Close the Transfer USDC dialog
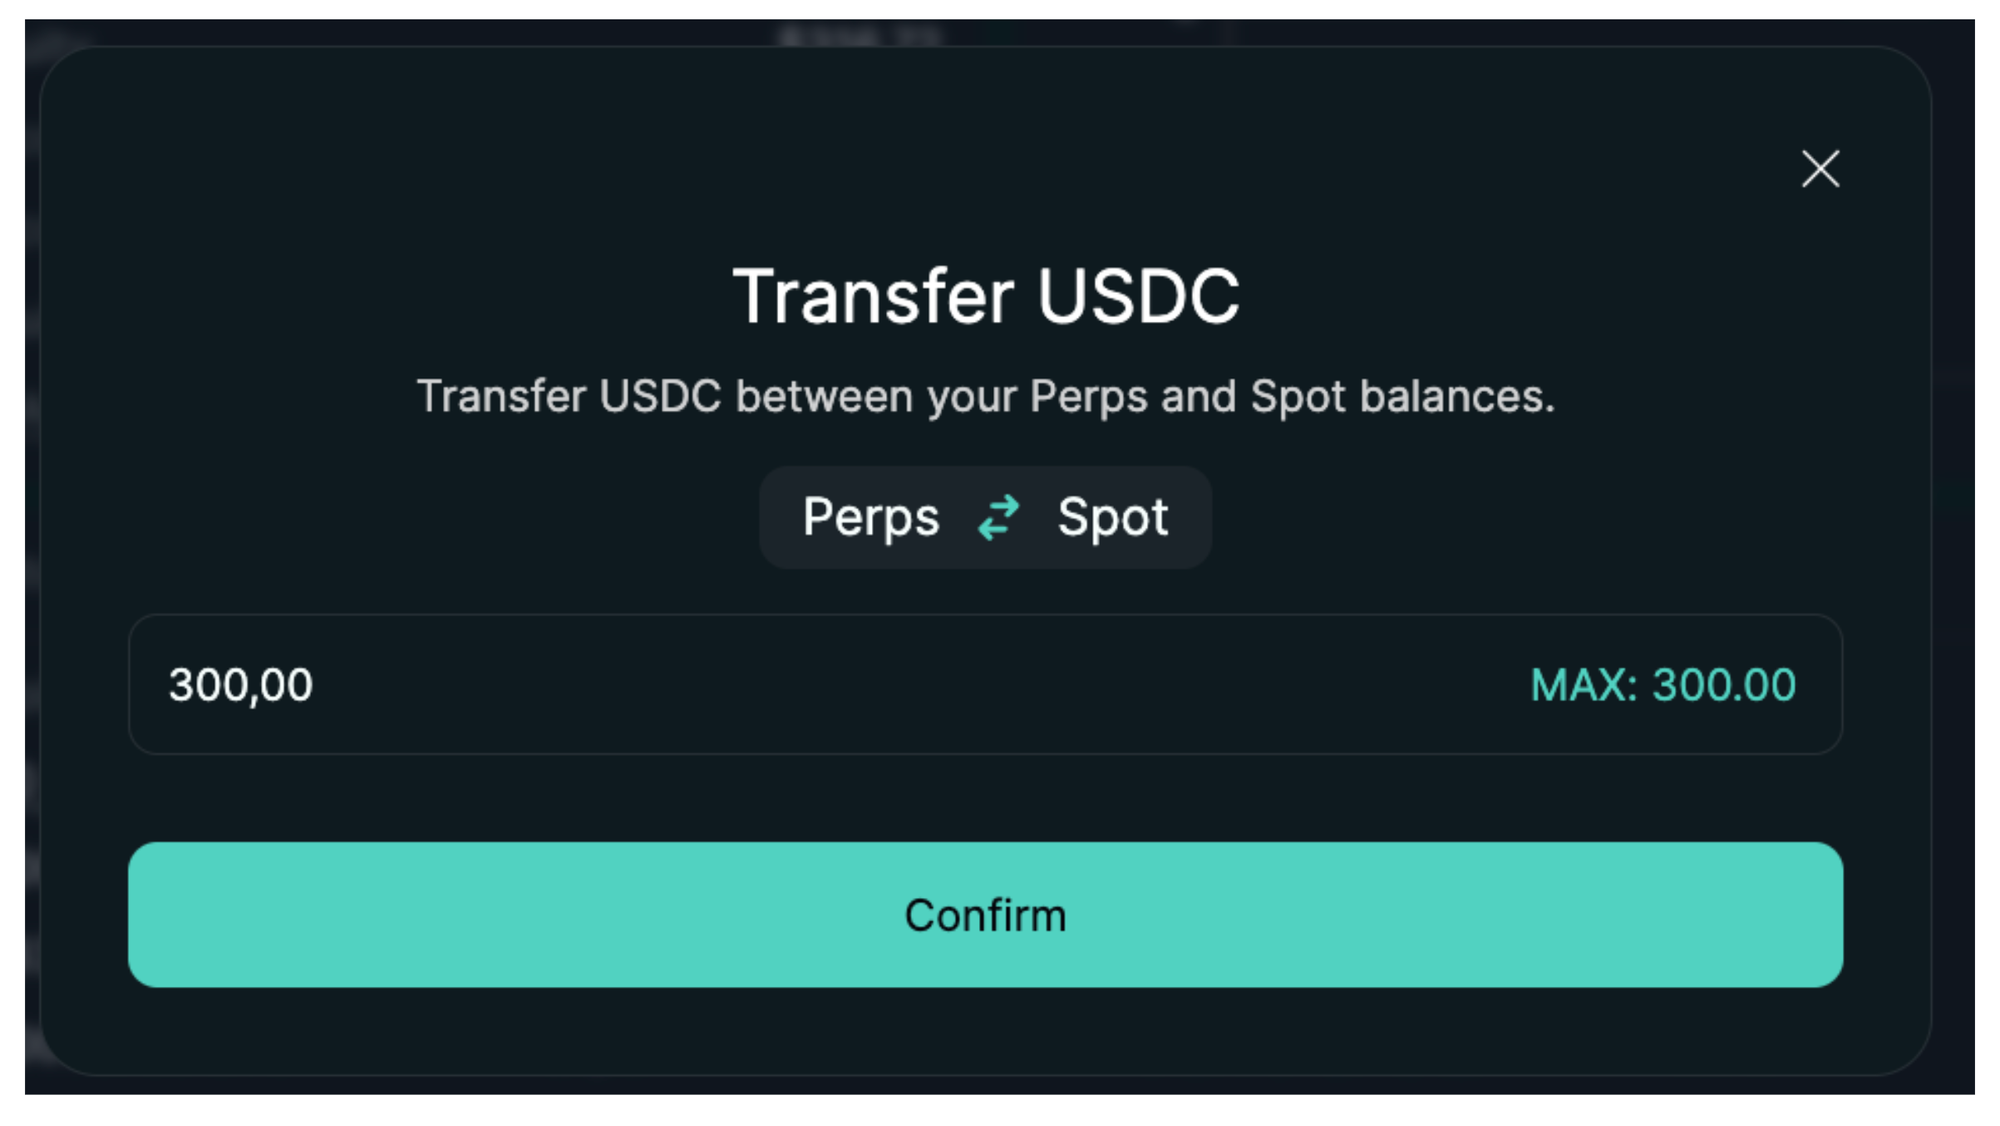 (x=1820, y=169)
